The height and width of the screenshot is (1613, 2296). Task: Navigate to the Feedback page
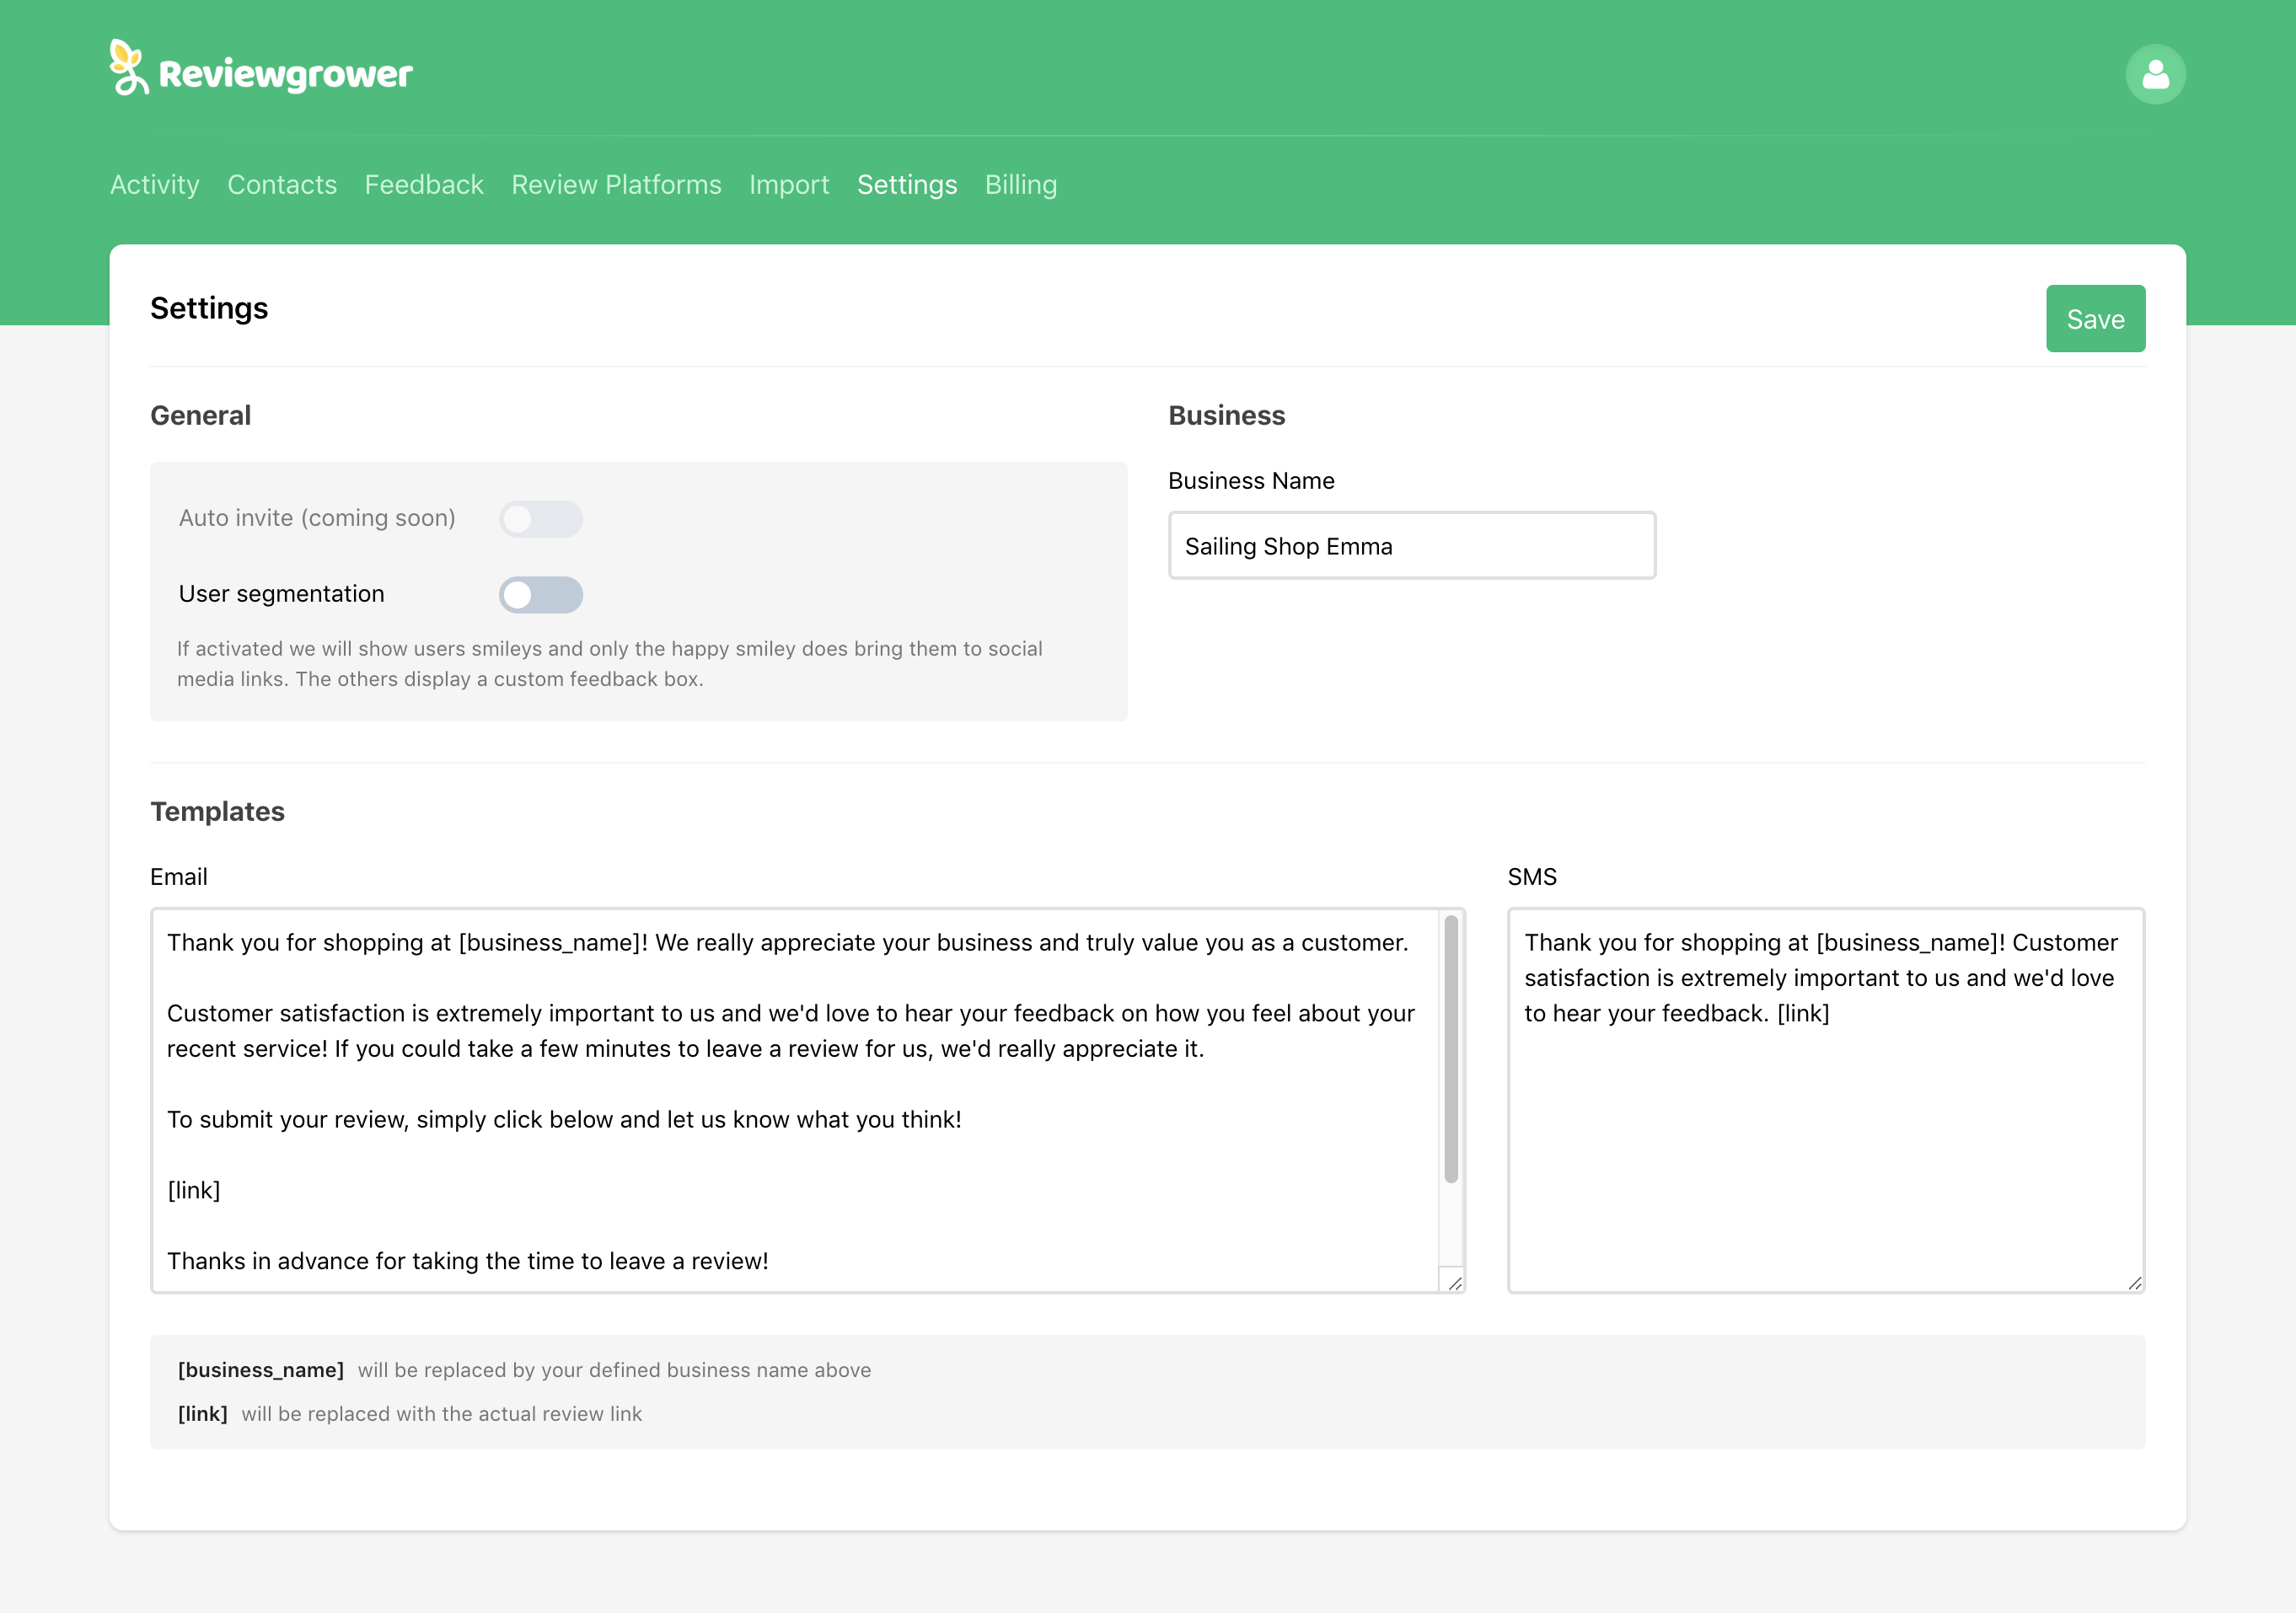click(424, 185)
